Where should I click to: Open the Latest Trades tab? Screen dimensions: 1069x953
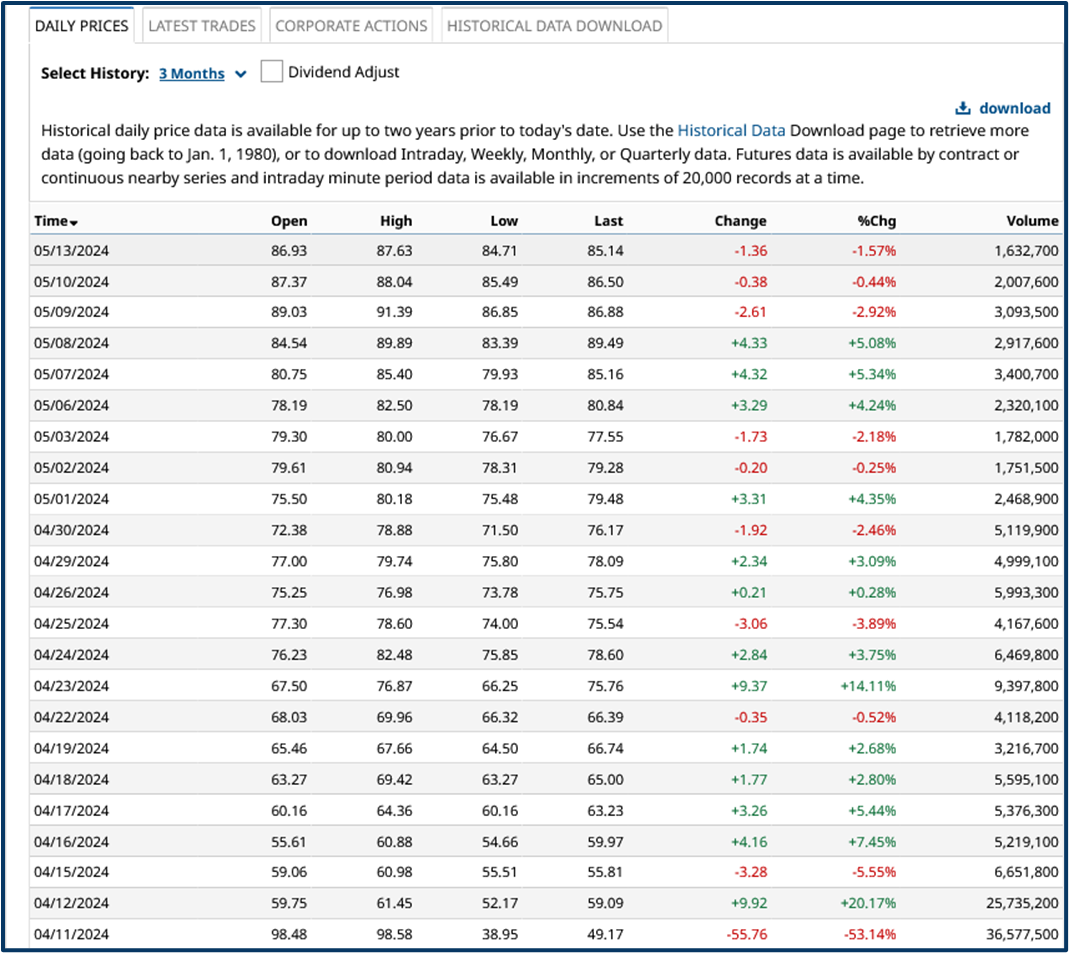(x=202, y=26)
